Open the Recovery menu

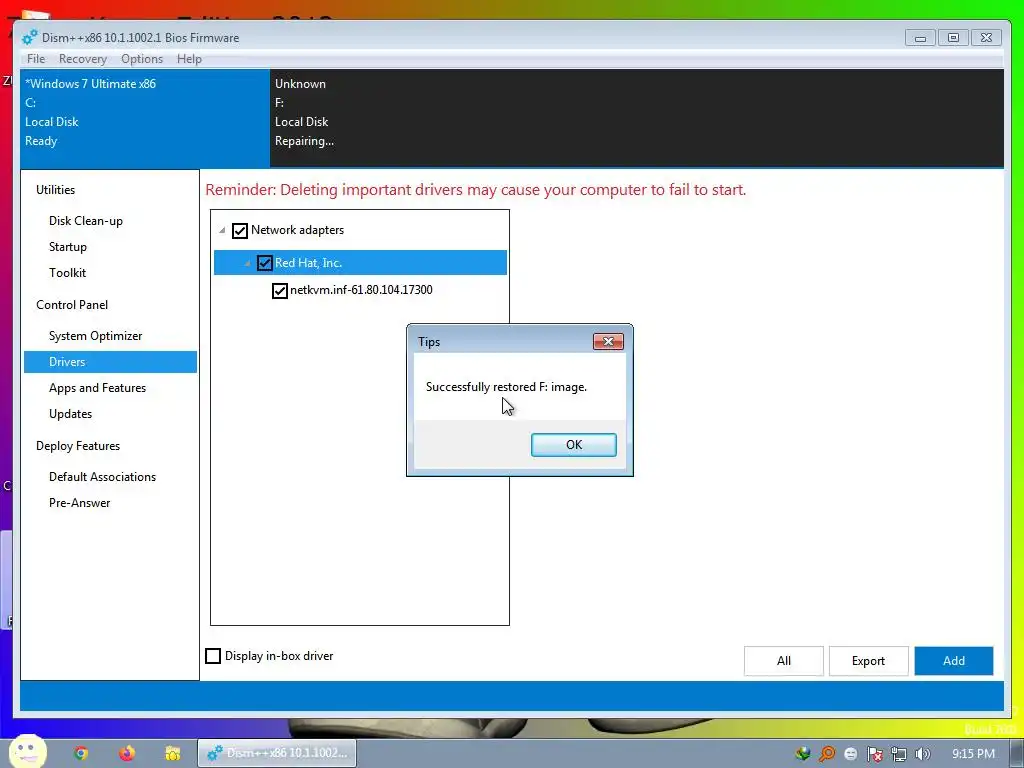pyautogui.click(x=82, y=59)
